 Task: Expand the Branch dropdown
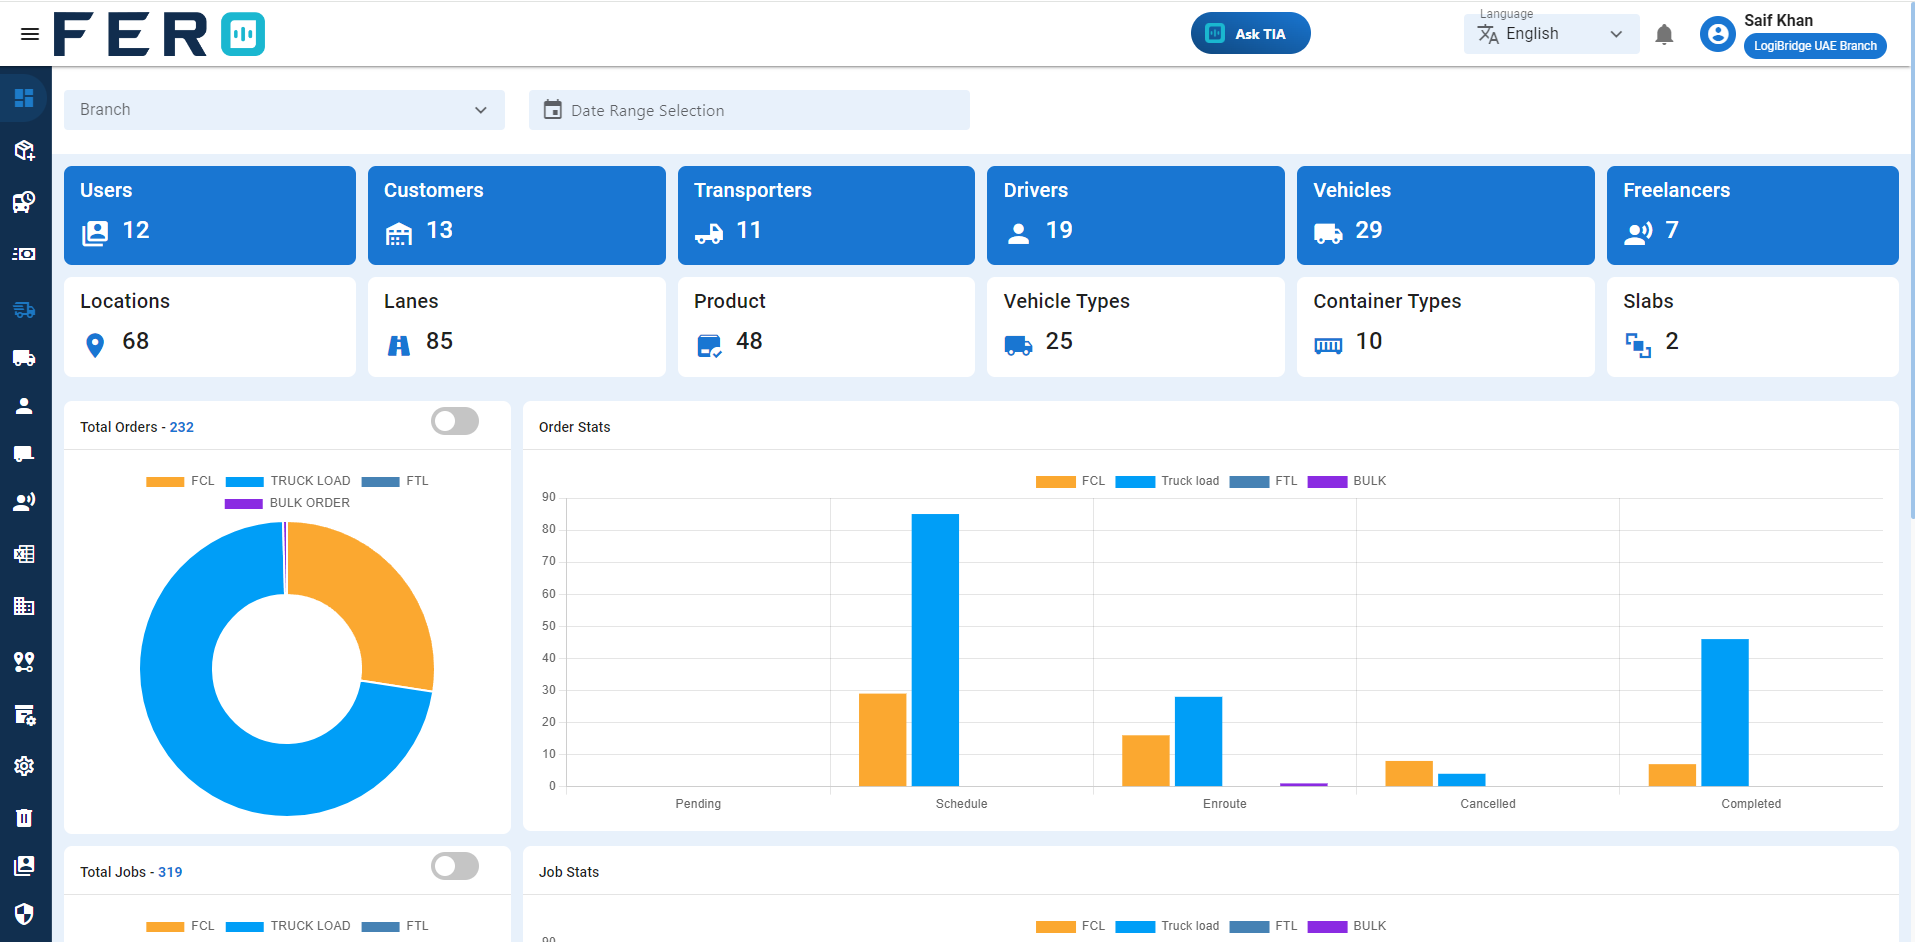click(x=284, y=110)
